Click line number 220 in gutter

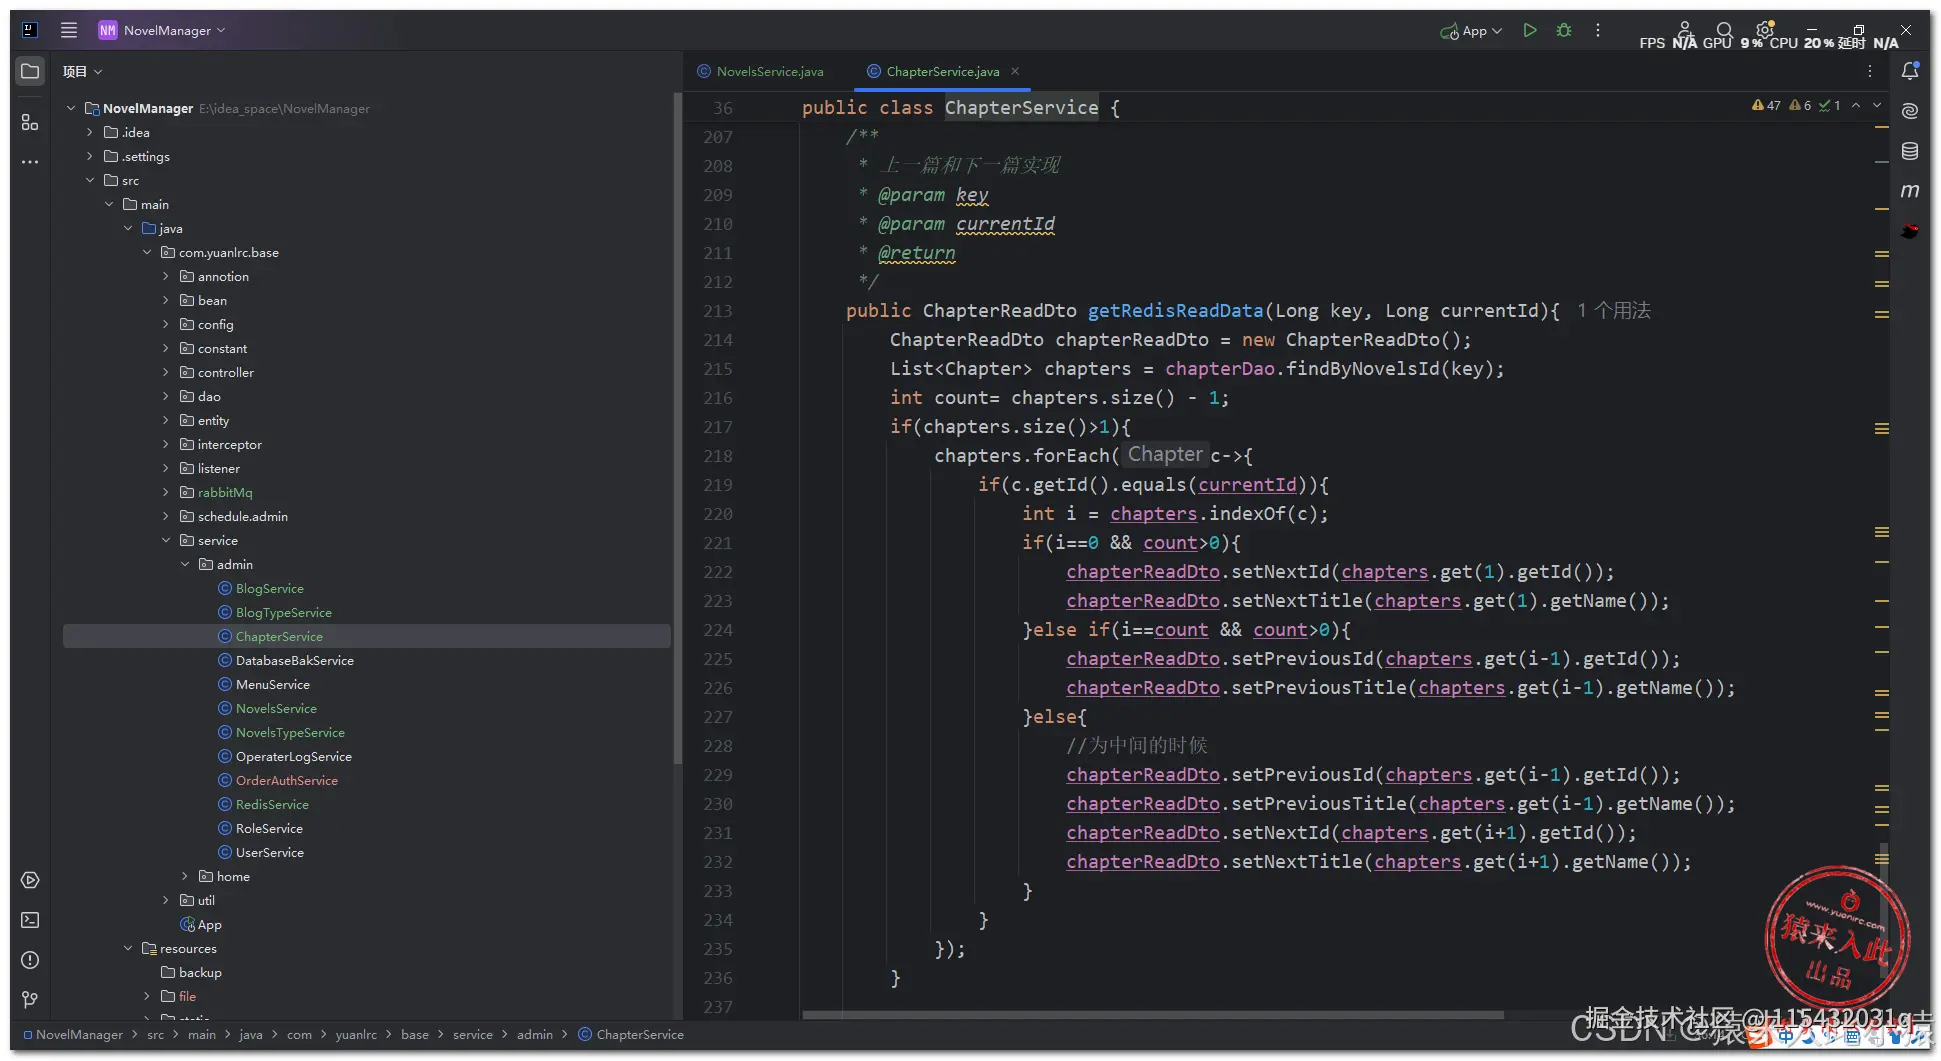(718, 513)
